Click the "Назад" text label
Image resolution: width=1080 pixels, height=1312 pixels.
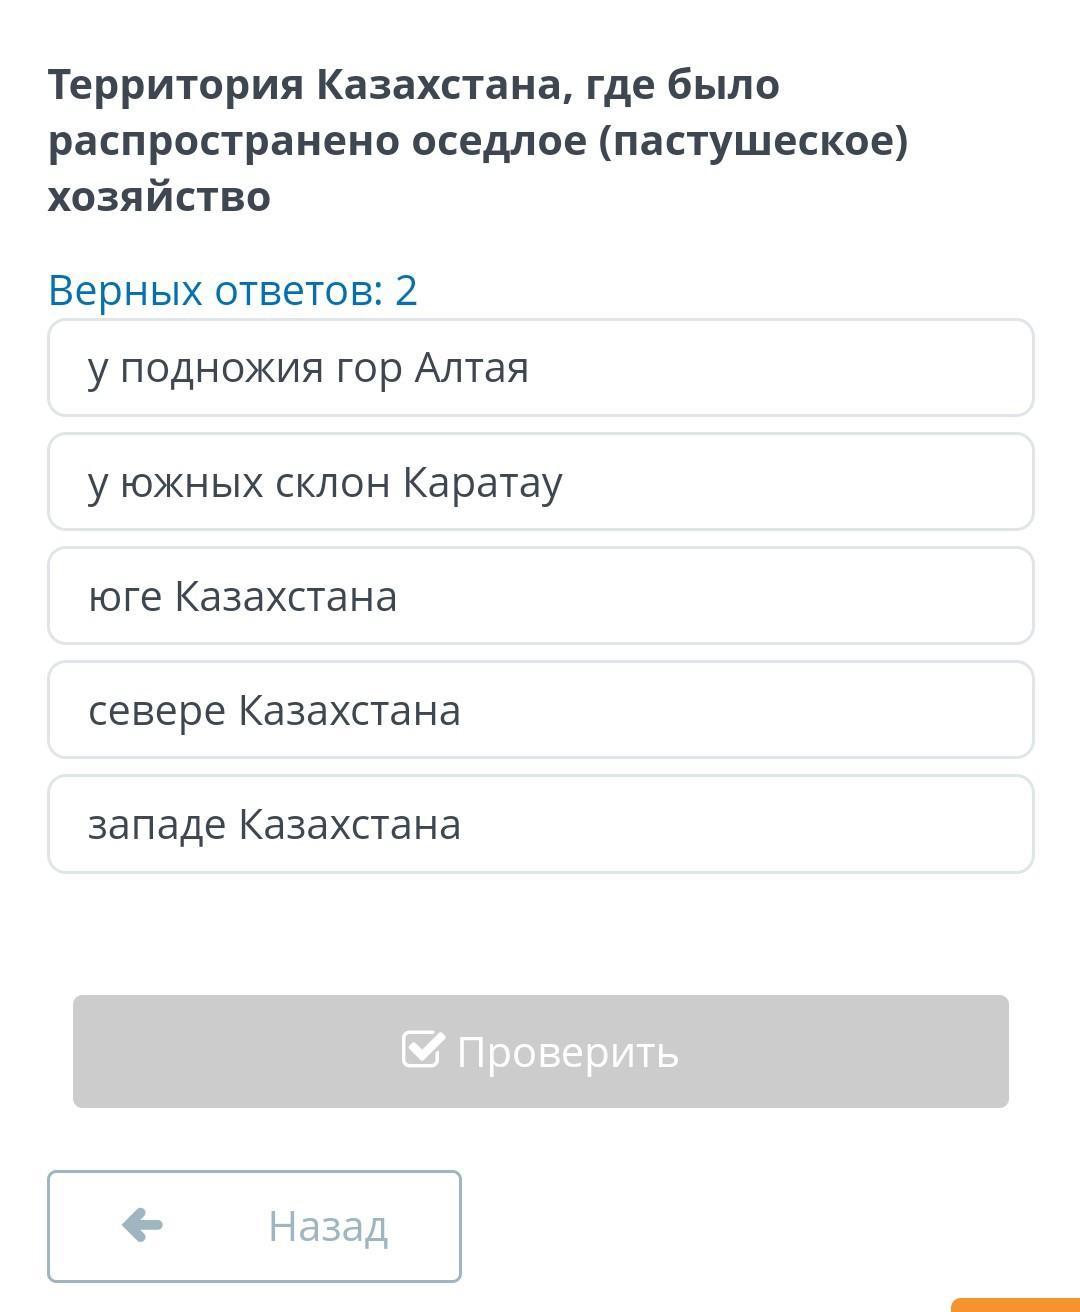coord(328,1226)
